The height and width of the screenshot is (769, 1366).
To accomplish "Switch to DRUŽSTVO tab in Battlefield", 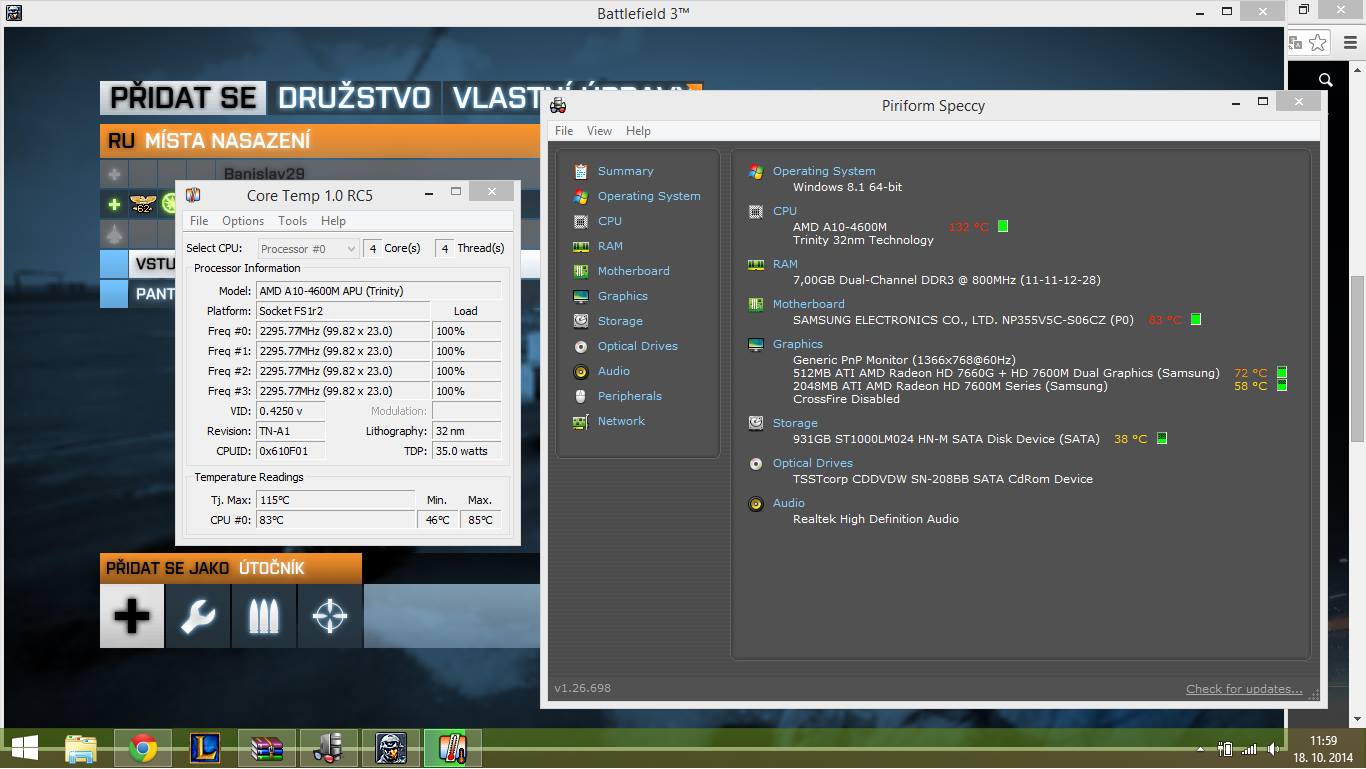I will [x=354, y=98].
